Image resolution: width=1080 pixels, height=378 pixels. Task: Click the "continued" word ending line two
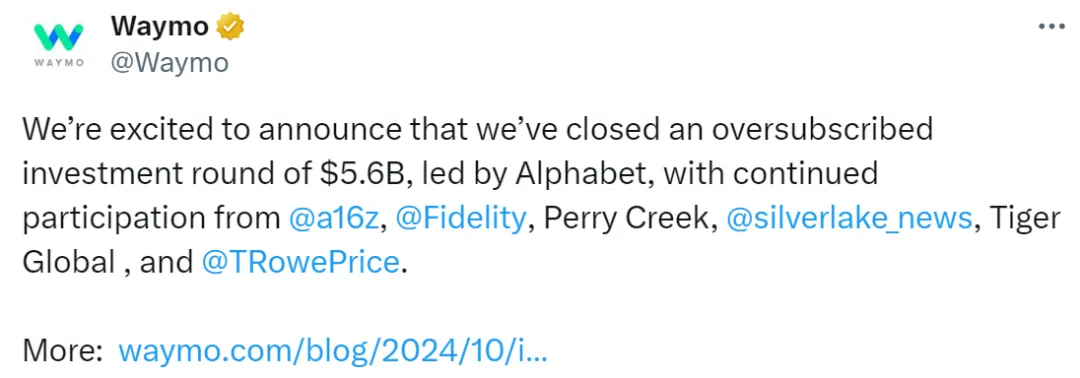pyautogui.click(x=811, y=175)
